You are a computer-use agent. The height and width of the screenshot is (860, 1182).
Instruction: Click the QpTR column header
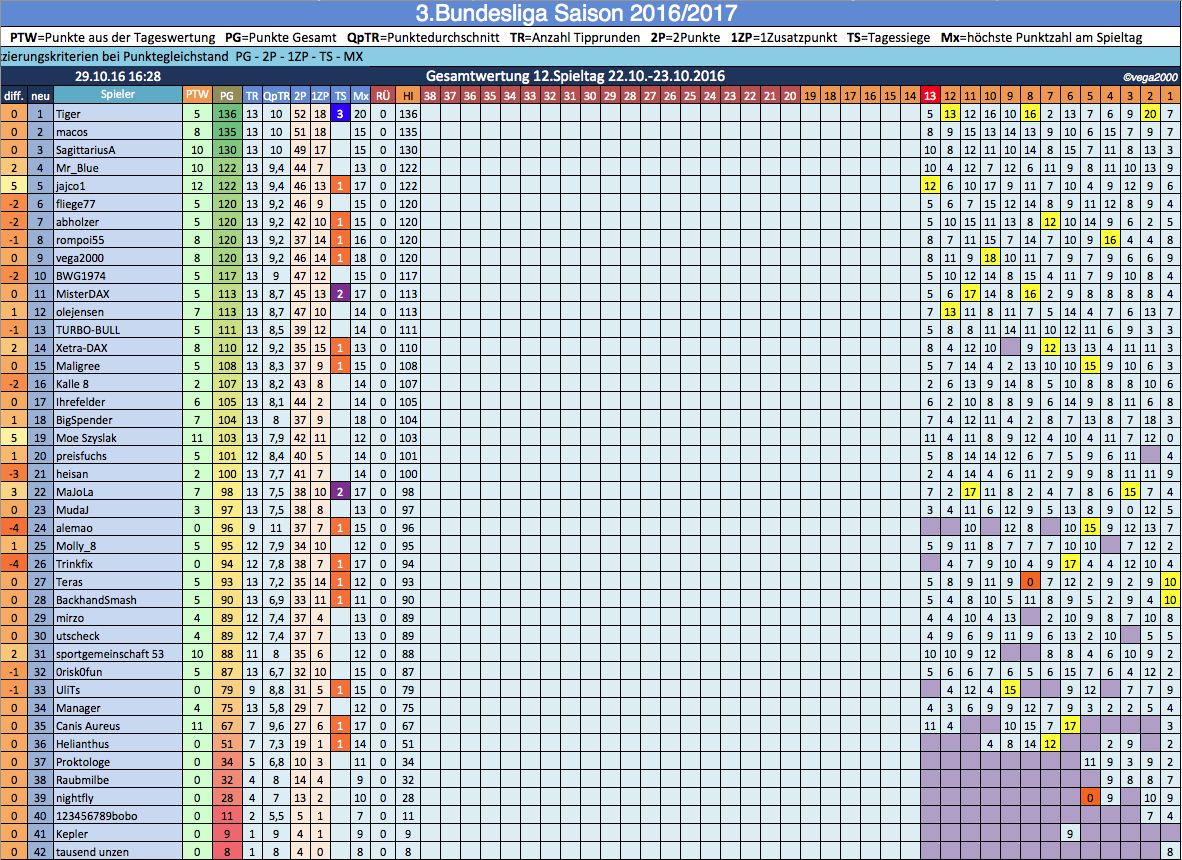click(x=274, y=95)
